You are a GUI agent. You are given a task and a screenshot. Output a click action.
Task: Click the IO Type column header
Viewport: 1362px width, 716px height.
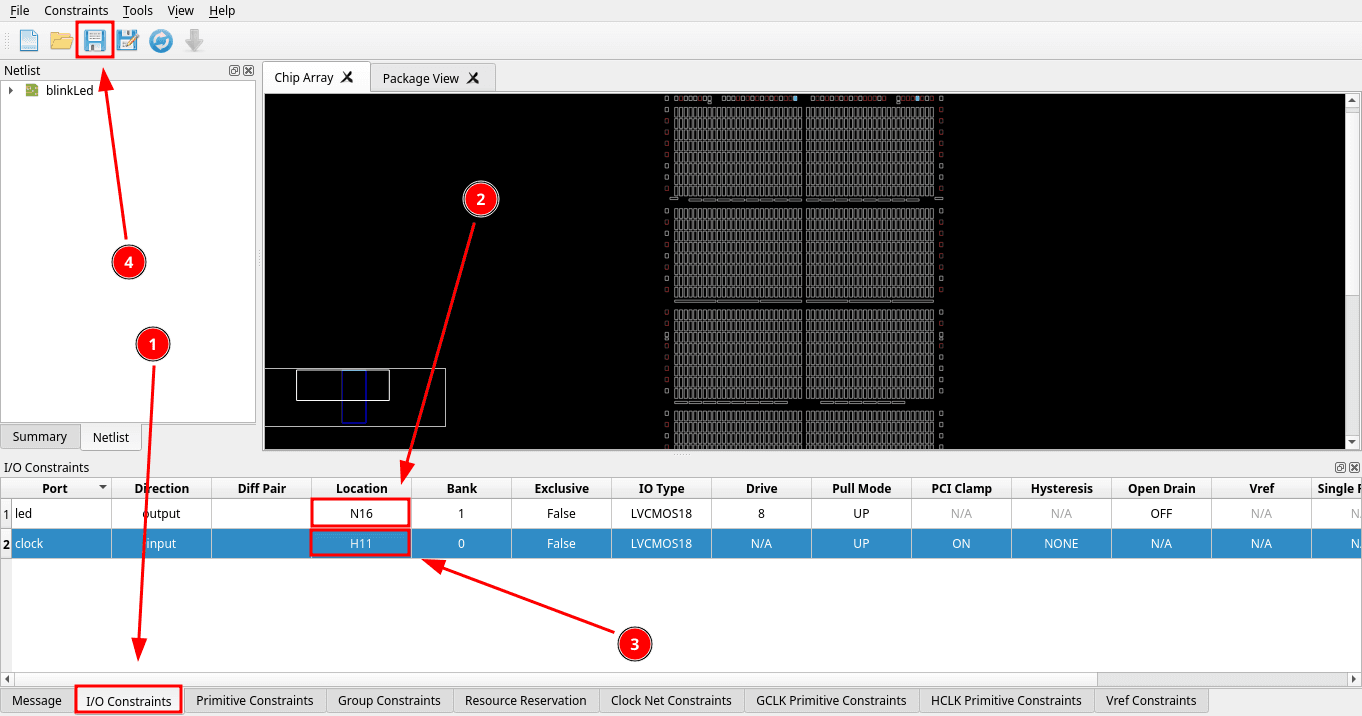click(661, 488)
